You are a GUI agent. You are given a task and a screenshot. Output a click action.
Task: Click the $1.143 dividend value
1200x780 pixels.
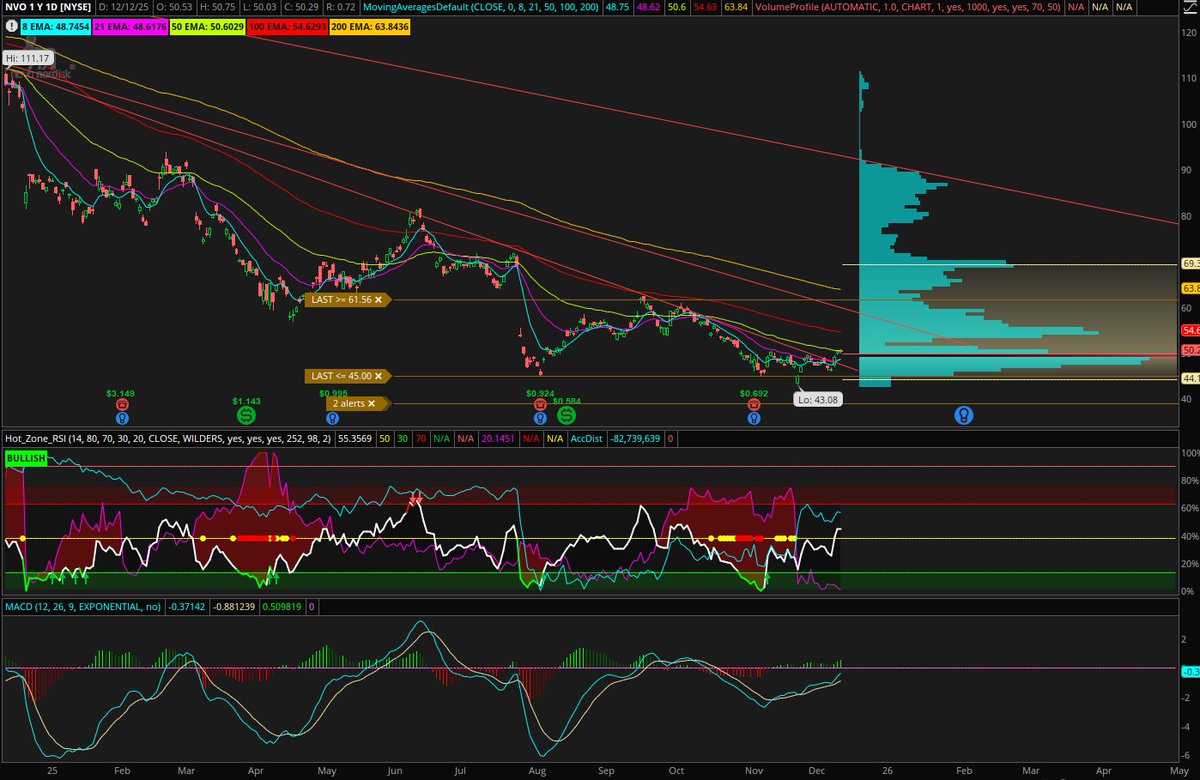(x=246, y=399)
